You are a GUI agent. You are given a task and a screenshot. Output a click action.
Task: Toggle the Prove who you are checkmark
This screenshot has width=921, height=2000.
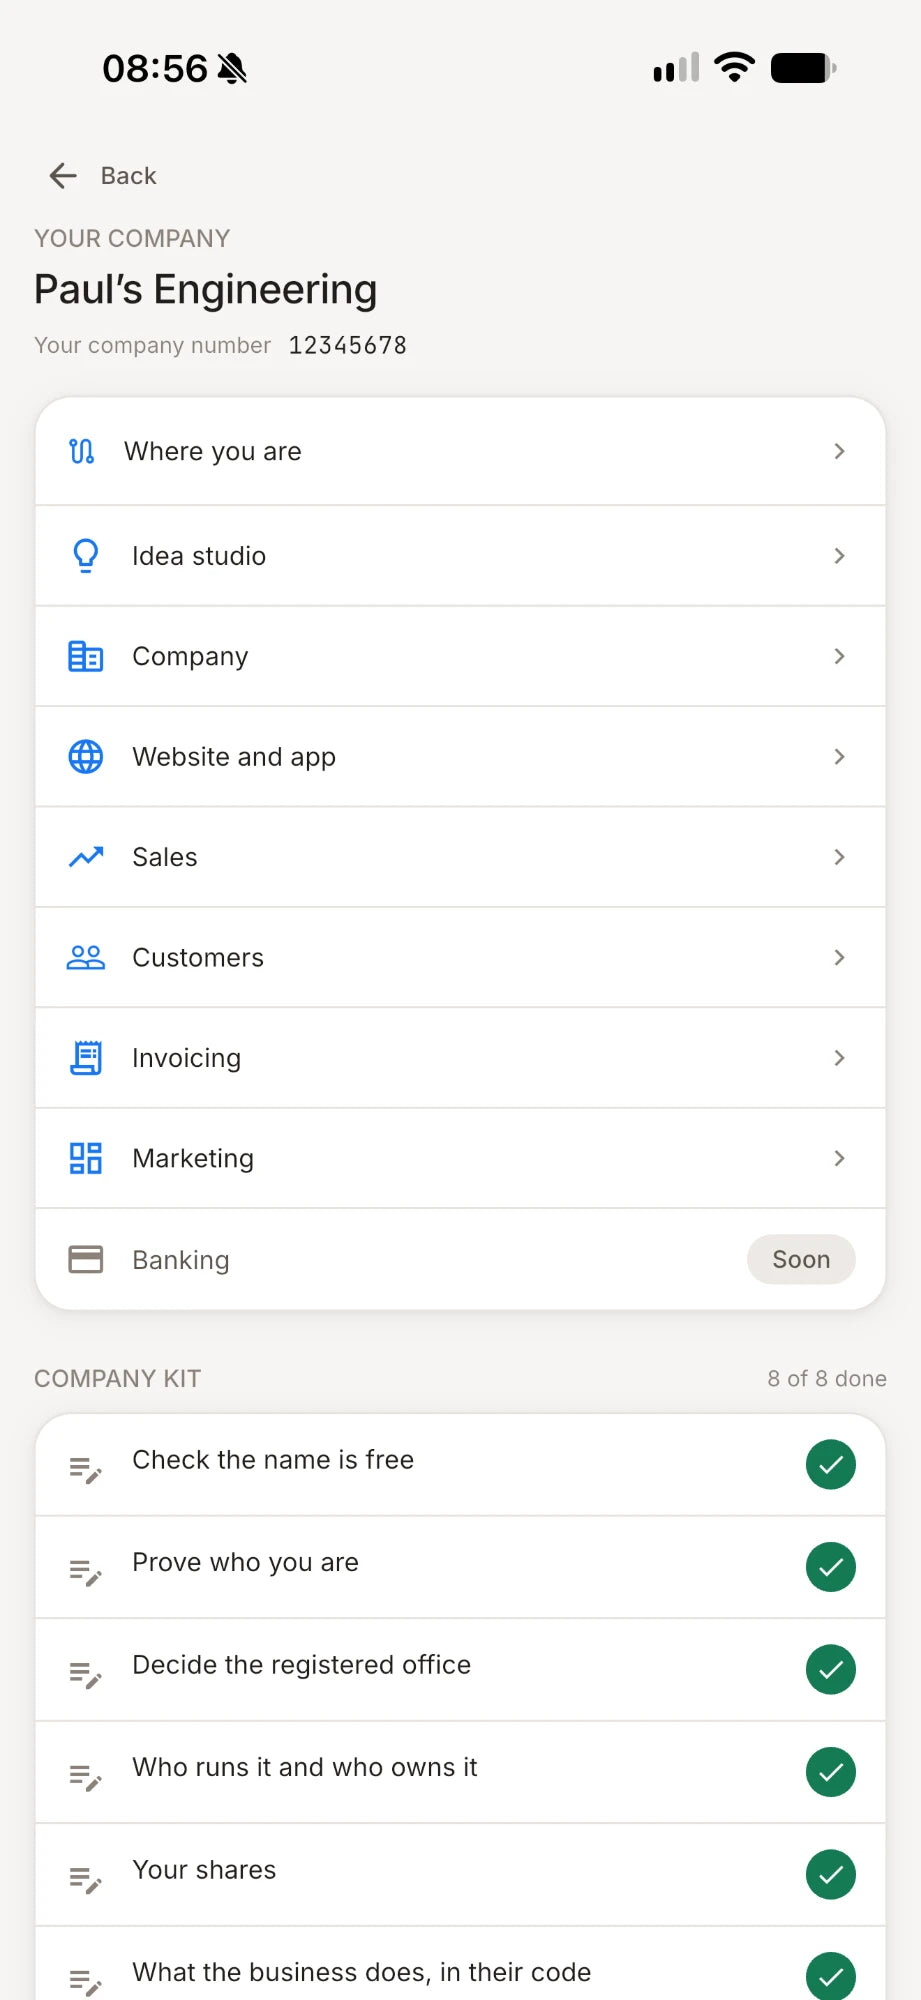point(831,1567)
